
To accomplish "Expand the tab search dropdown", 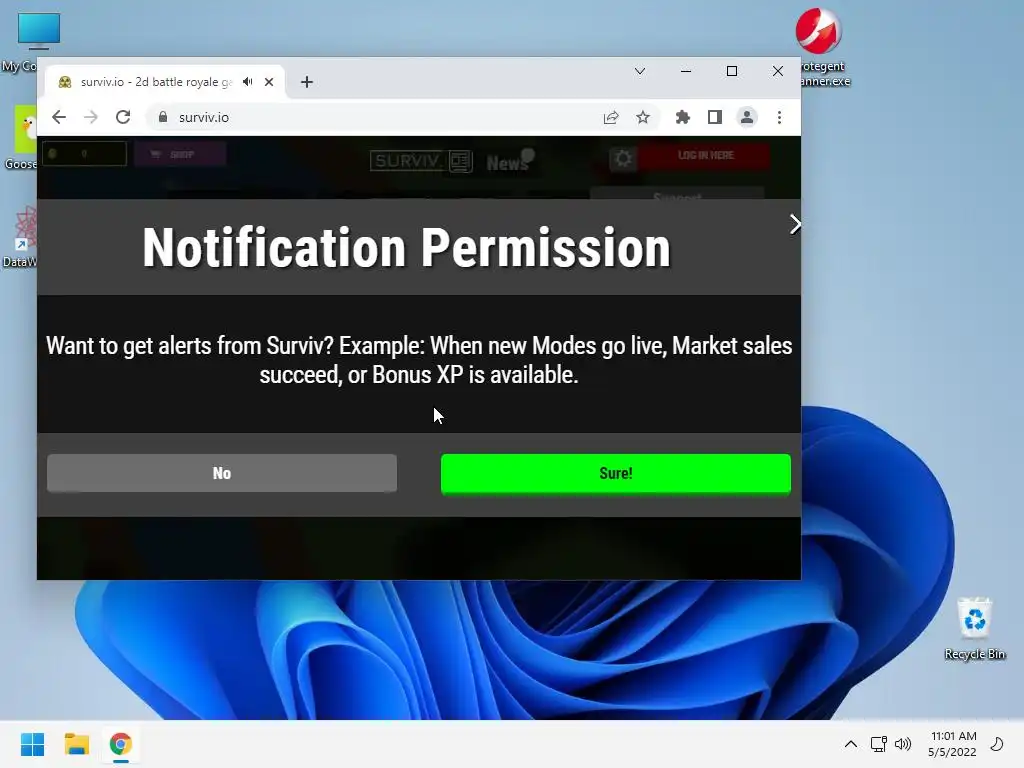I will coord(640,71).
